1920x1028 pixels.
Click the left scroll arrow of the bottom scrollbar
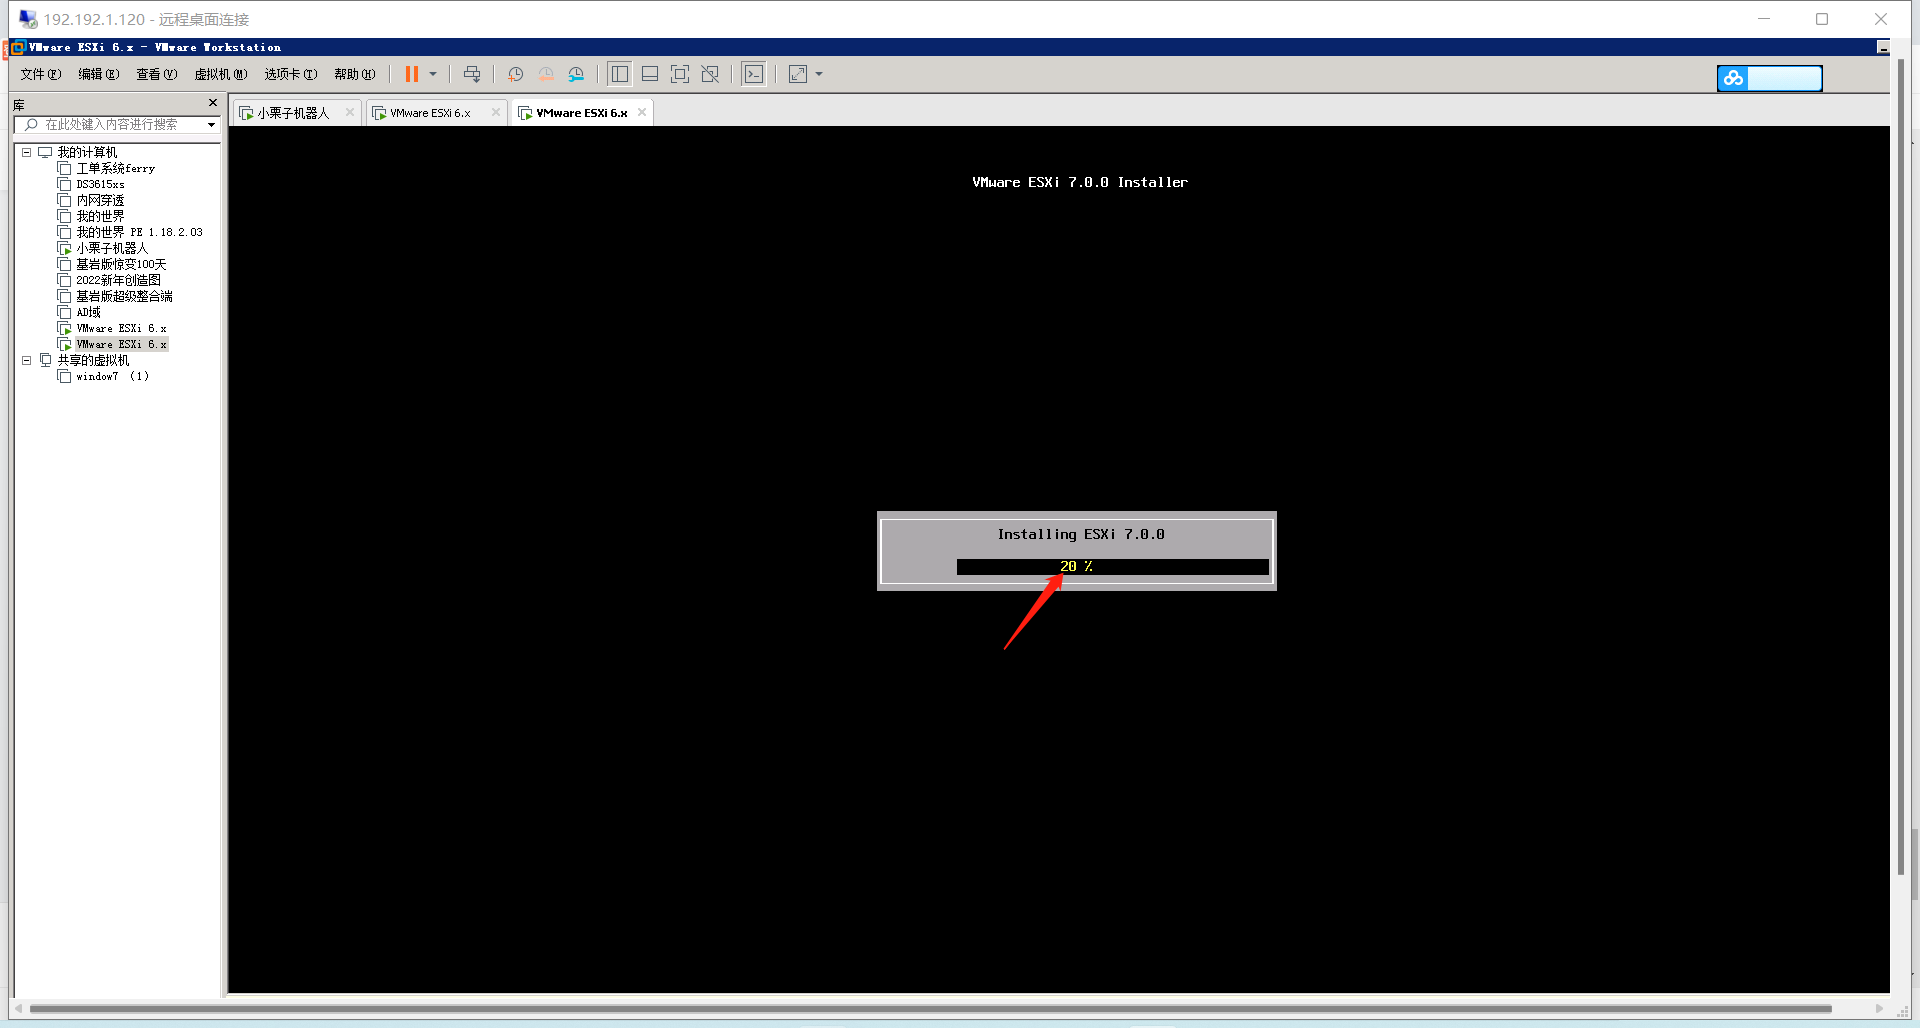(x=19, y=1008)
